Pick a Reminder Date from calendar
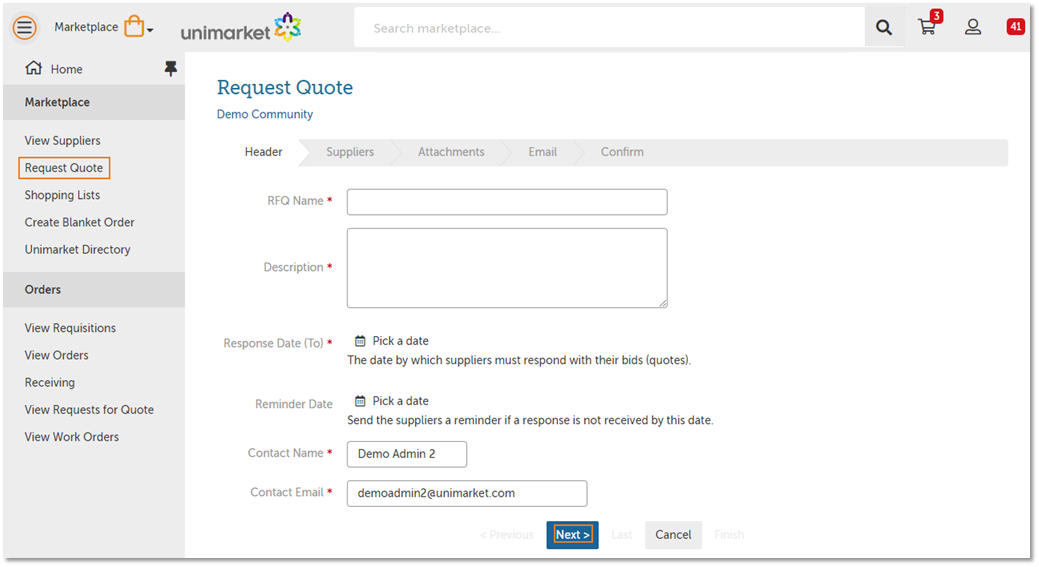1039x567 pixels. tap(391, 401)
